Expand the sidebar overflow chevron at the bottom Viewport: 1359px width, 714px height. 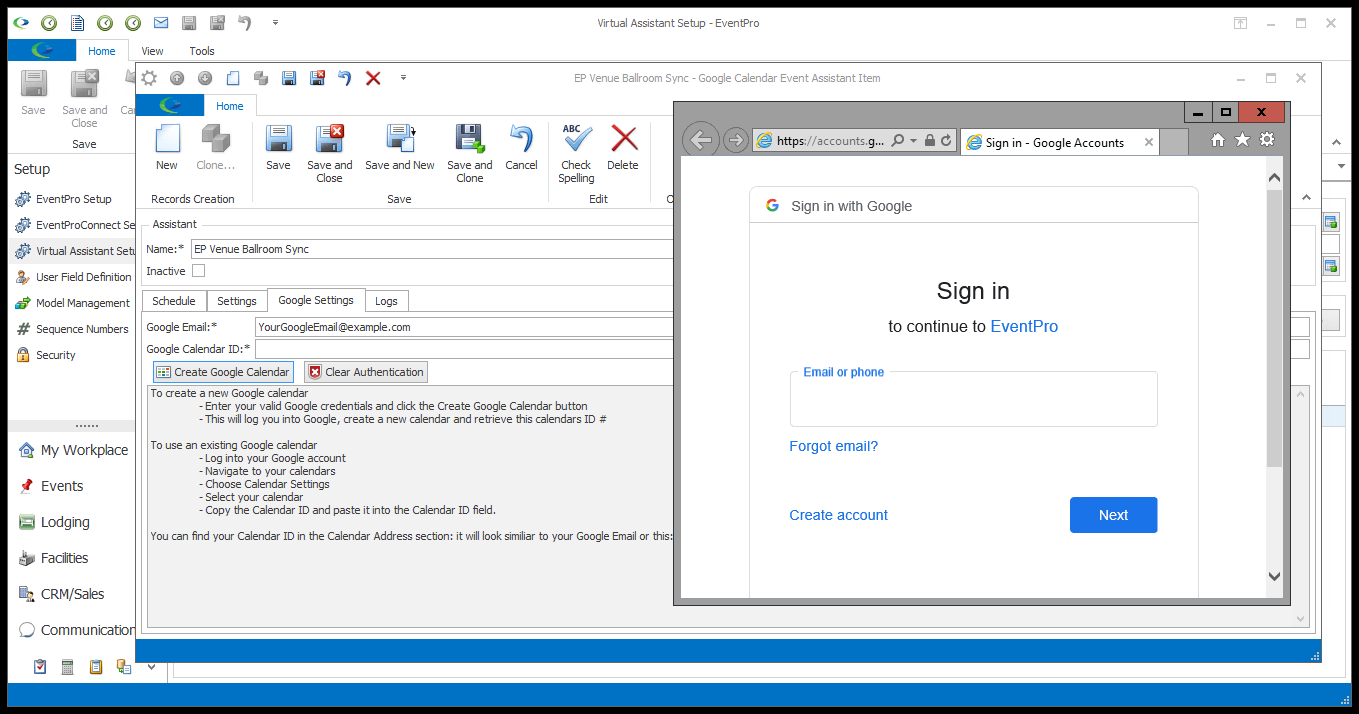coord(151,667)
